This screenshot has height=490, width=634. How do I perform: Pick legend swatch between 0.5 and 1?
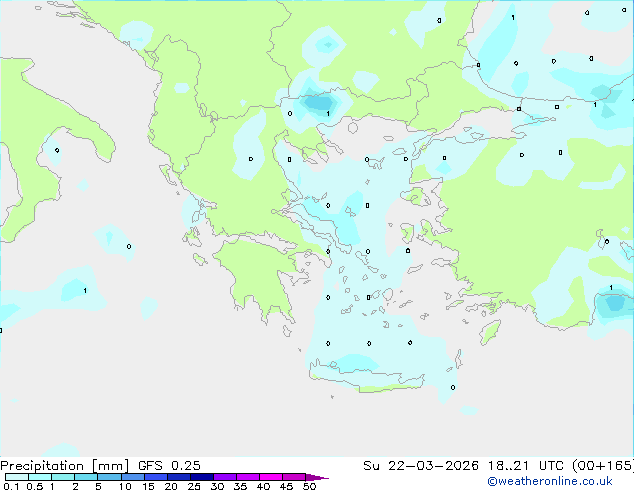(x=40, y=477)
